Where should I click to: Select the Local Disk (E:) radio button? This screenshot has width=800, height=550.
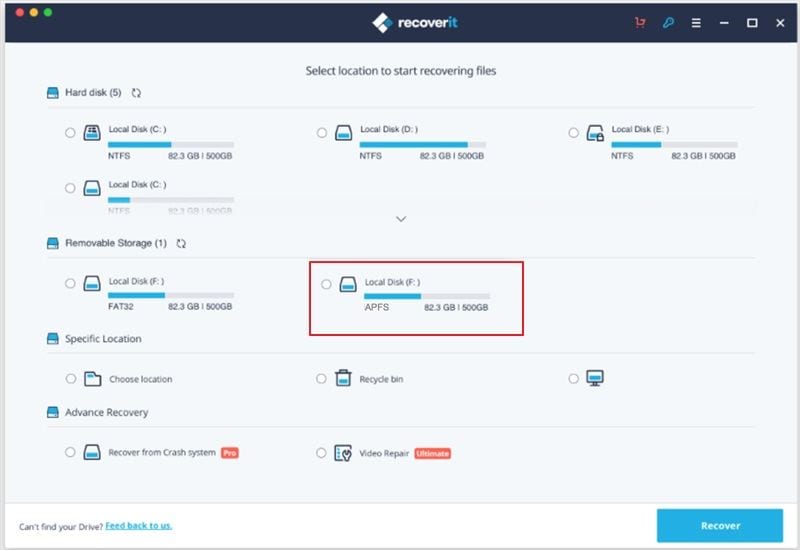point(573,133)
